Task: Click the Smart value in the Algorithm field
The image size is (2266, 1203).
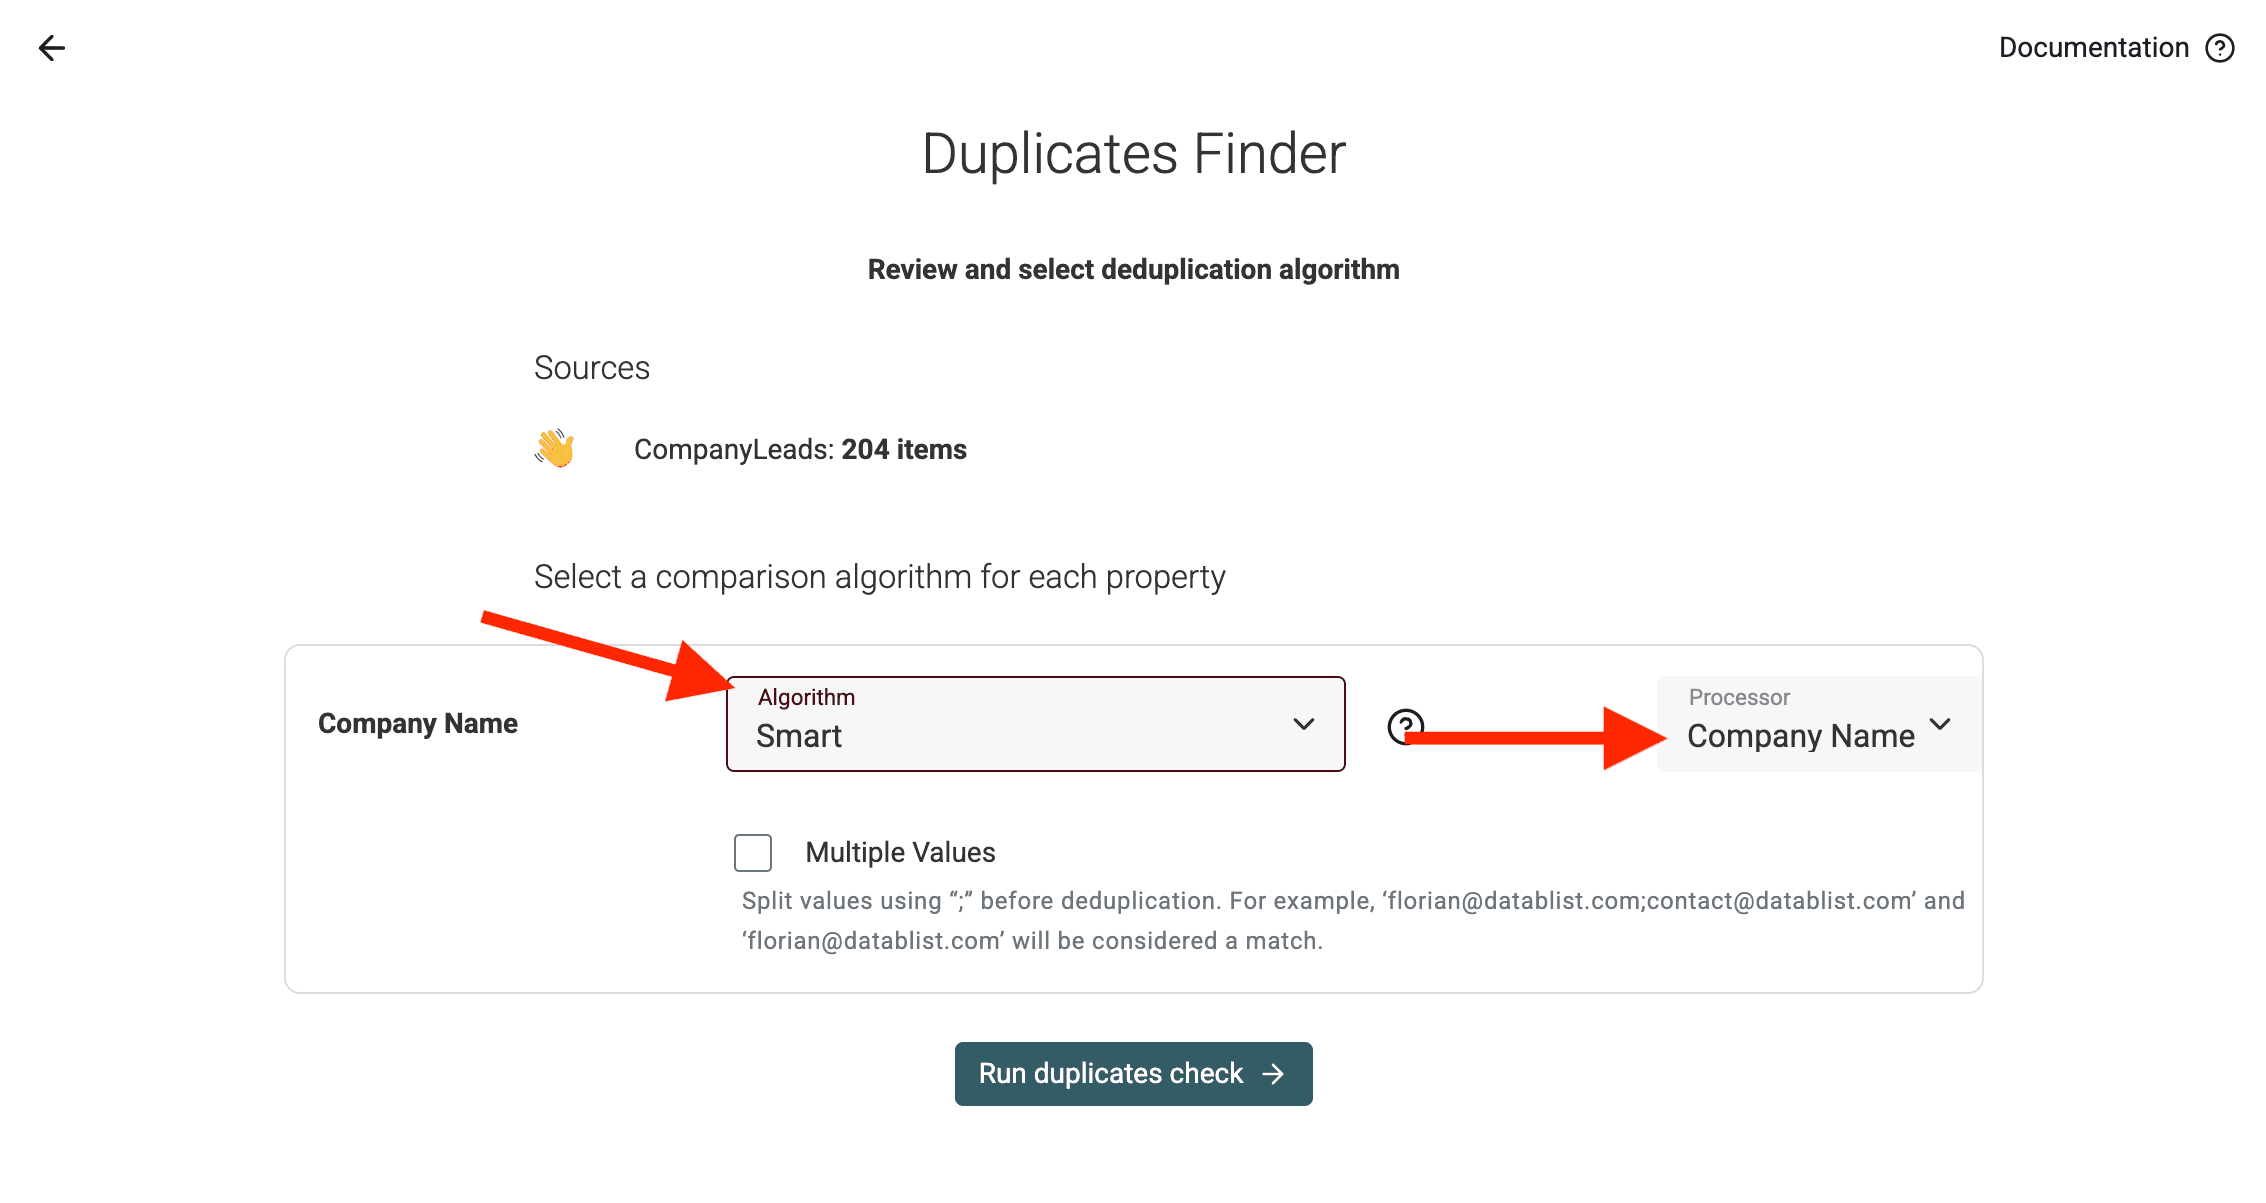Action: click(799, 736)
